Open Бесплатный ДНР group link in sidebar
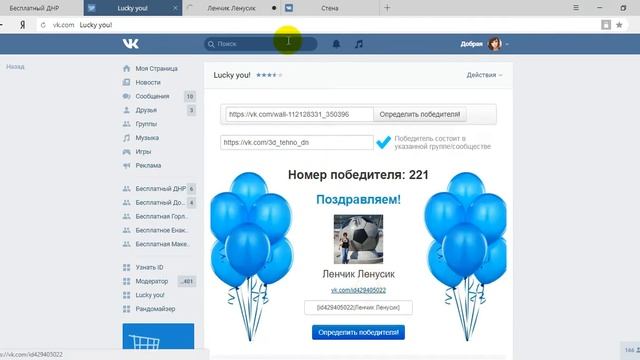The image size is (640, 360). [161, 189]
